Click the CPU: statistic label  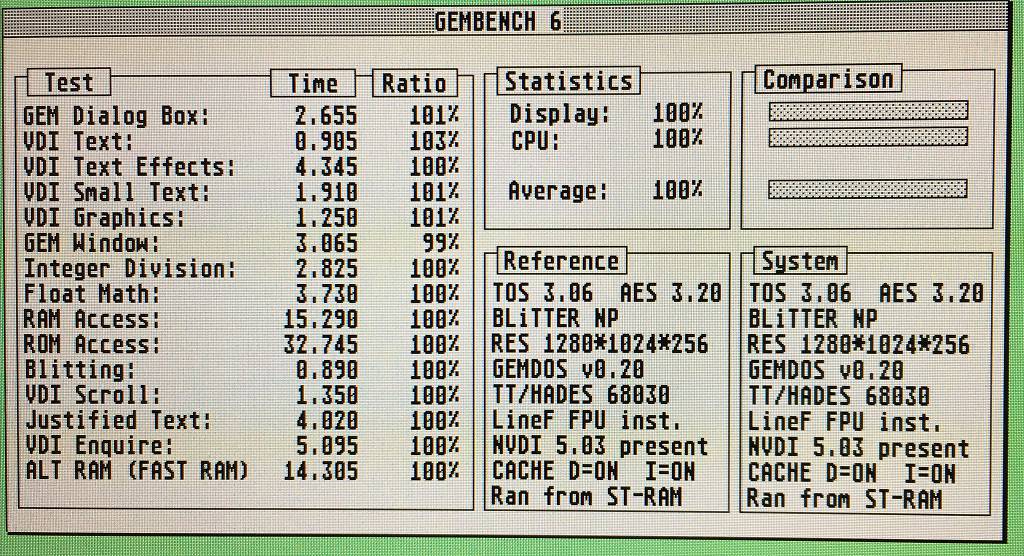coord(534,140)
